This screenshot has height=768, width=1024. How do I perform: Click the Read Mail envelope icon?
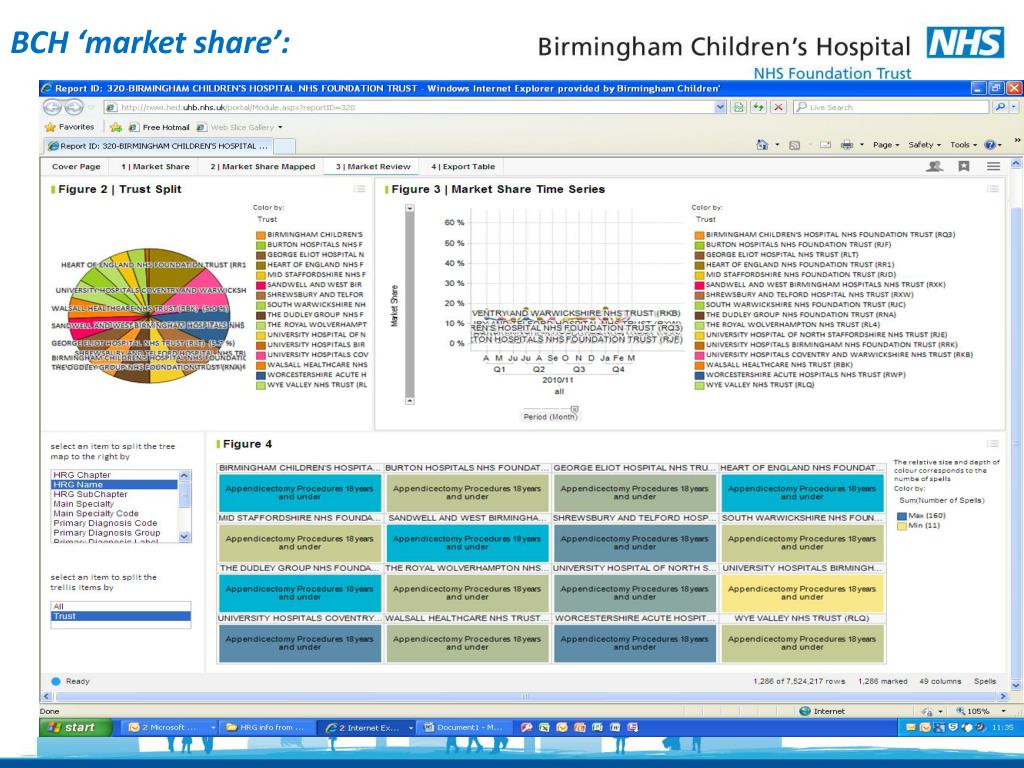click(x=825, y=145)
